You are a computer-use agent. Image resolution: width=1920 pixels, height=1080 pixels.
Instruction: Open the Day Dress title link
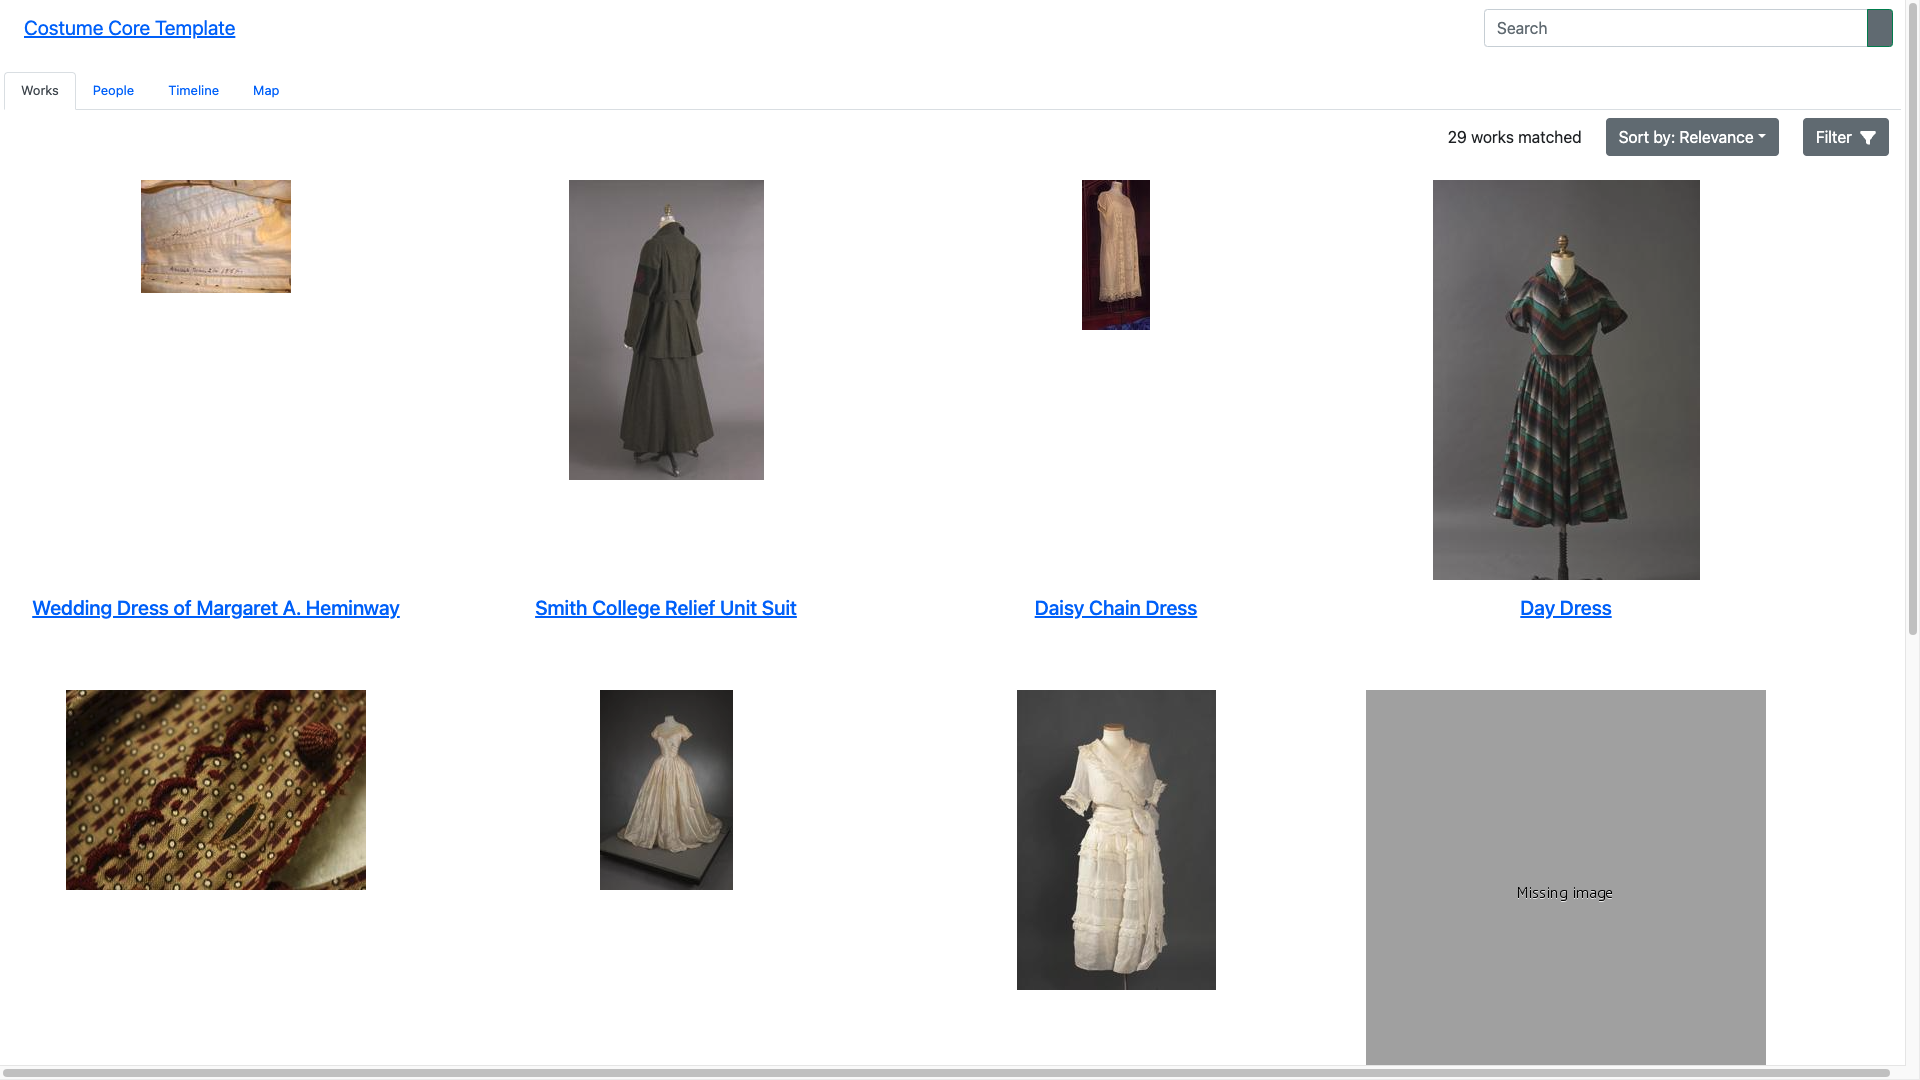pos(1566,608)
